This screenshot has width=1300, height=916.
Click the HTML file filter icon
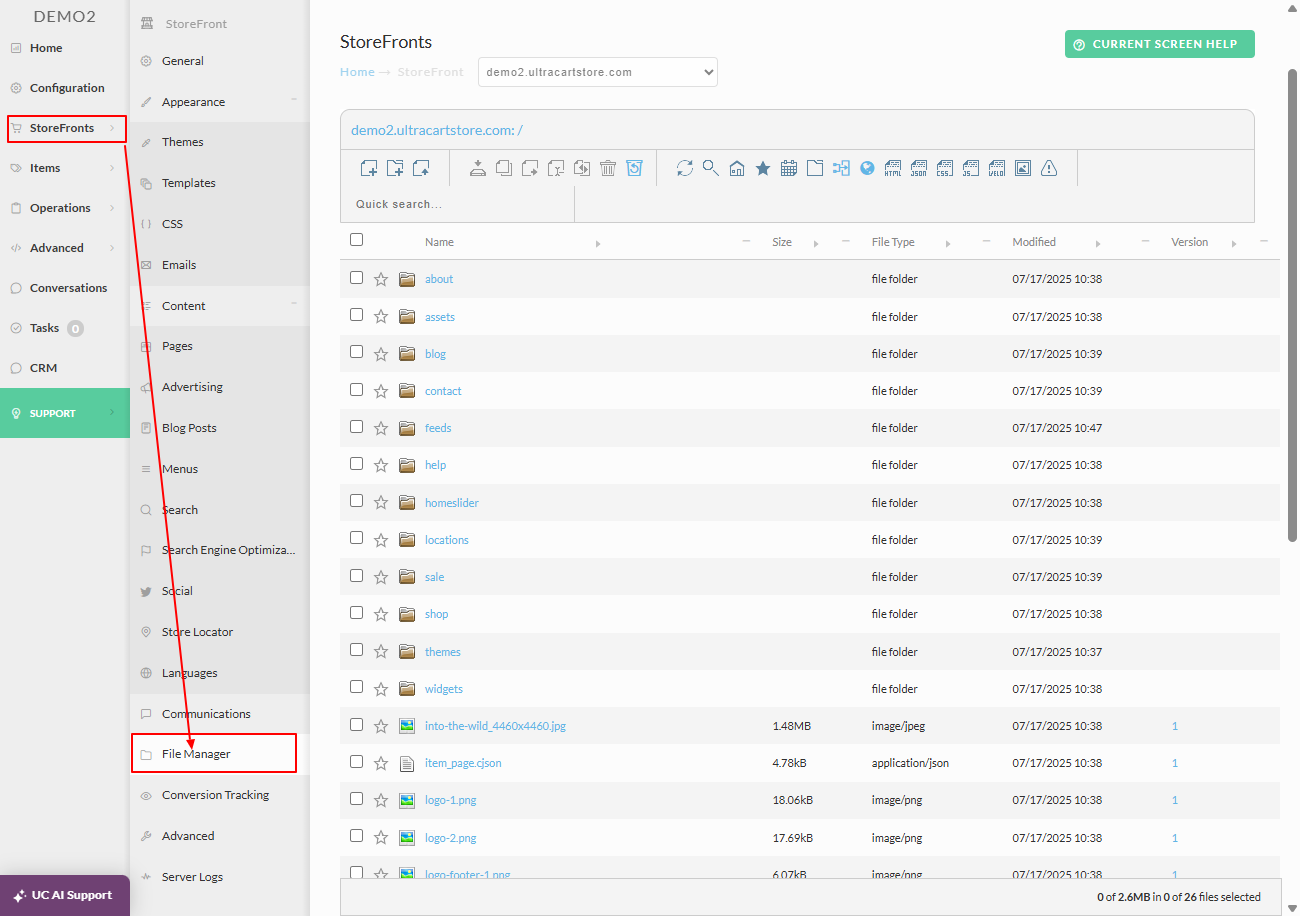893,168
